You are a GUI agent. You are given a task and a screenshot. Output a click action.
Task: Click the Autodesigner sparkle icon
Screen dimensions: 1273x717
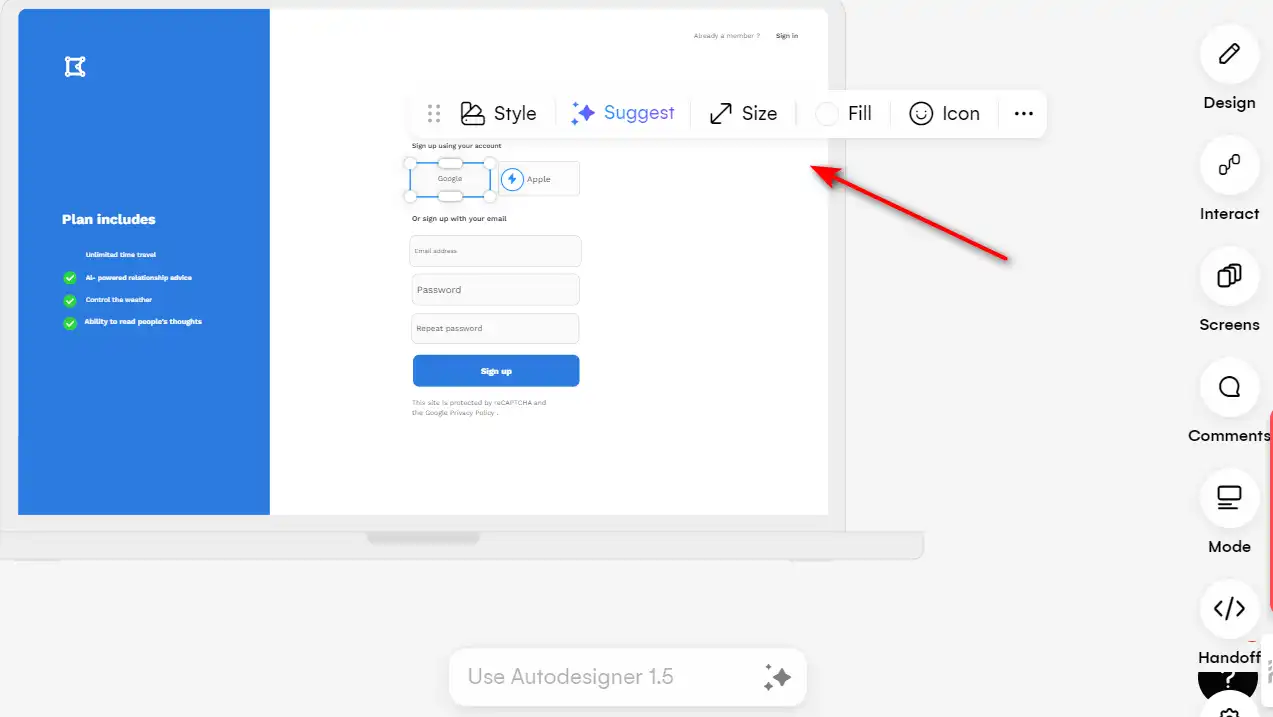777,677
